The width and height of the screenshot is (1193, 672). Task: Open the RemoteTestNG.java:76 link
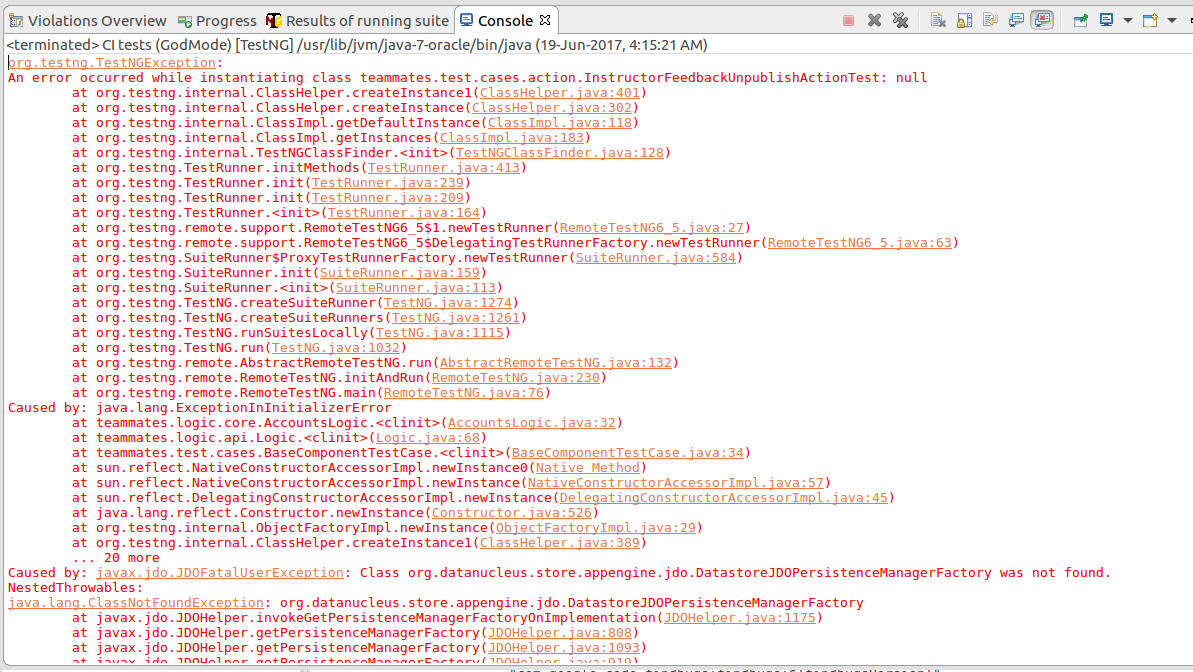[464, 392]
